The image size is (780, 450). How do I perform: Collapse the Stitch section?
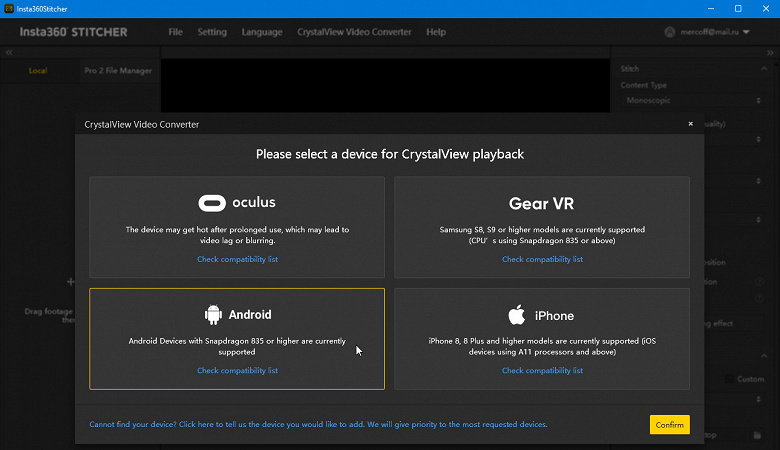point(762,69)
